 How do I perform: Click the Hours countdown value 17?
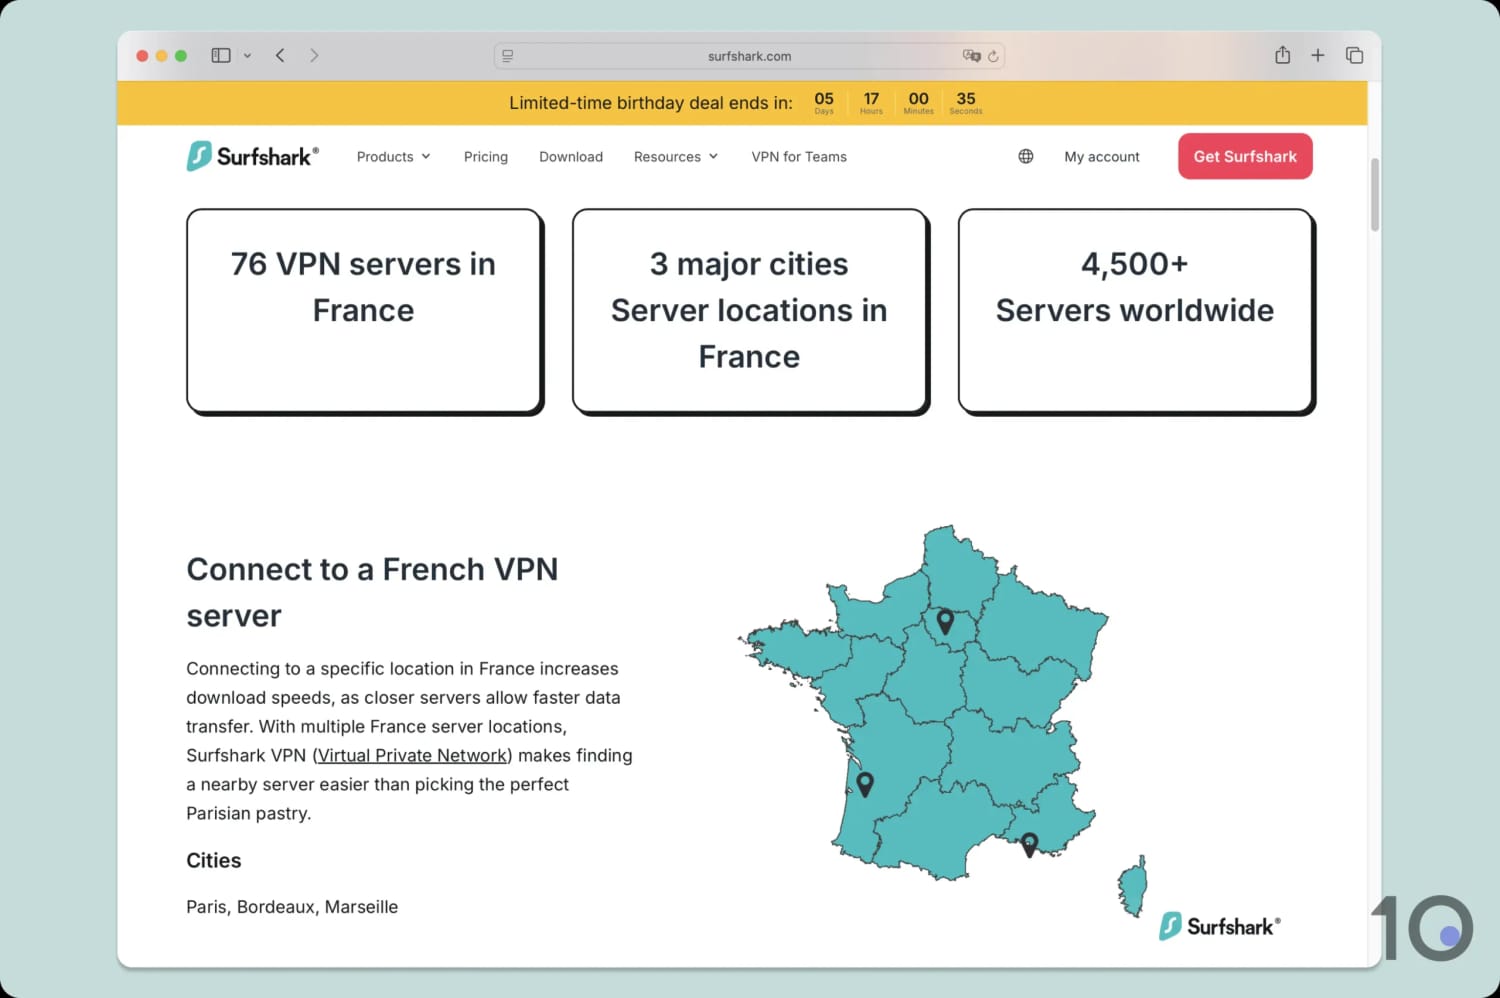pyautogui.click(x=871, y=98)
